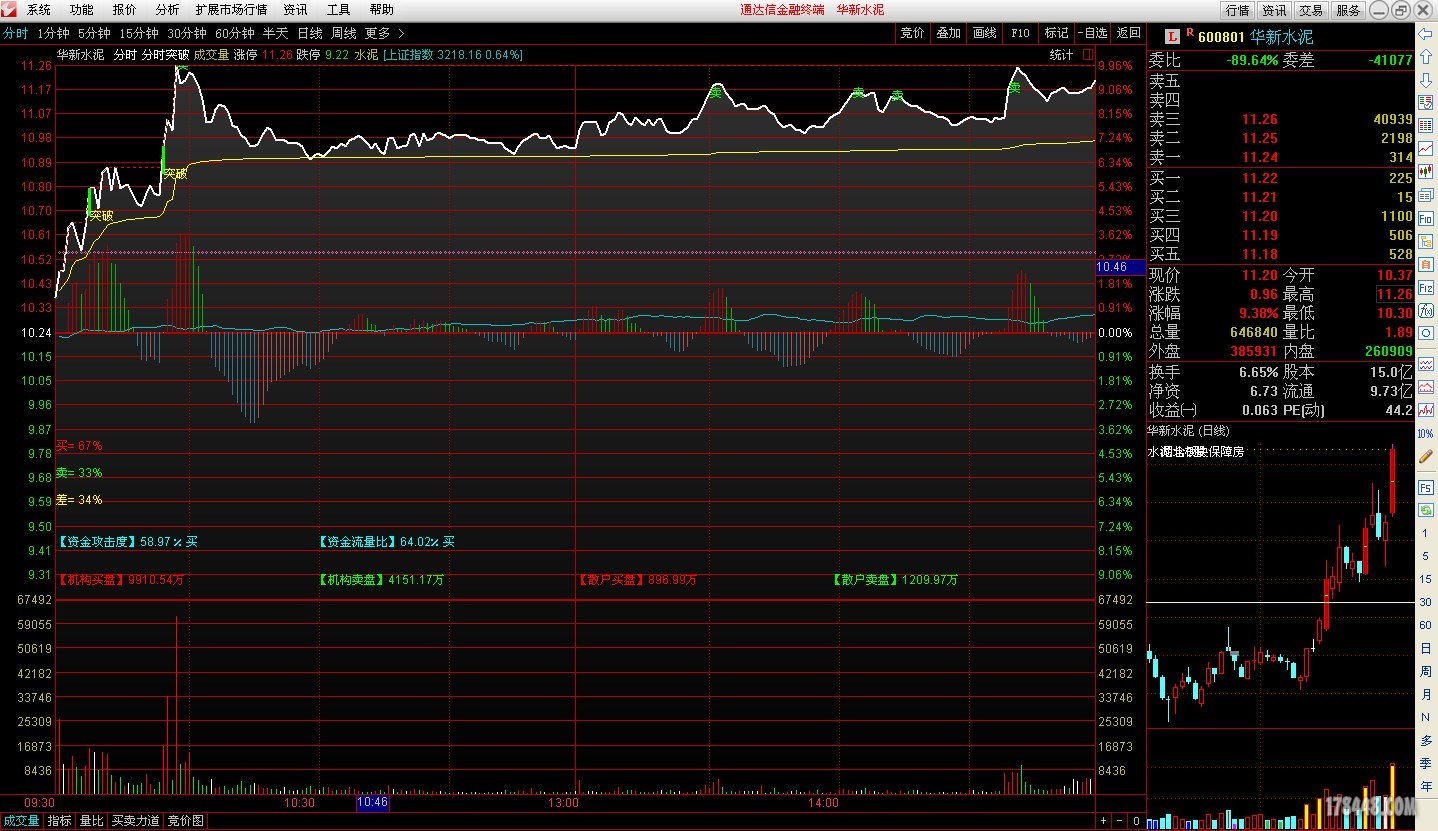Select 季 quarterly period in right sidebar
Screen dimensions: 1438x831
pos(1426,763)
